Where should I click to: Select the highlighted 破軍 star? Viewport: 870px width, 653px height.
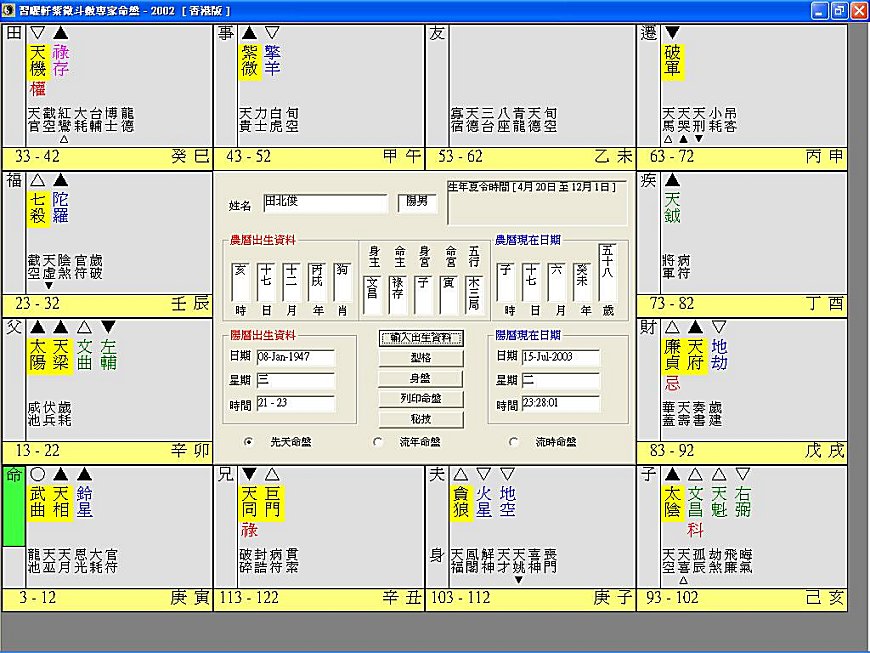[674, 60]
